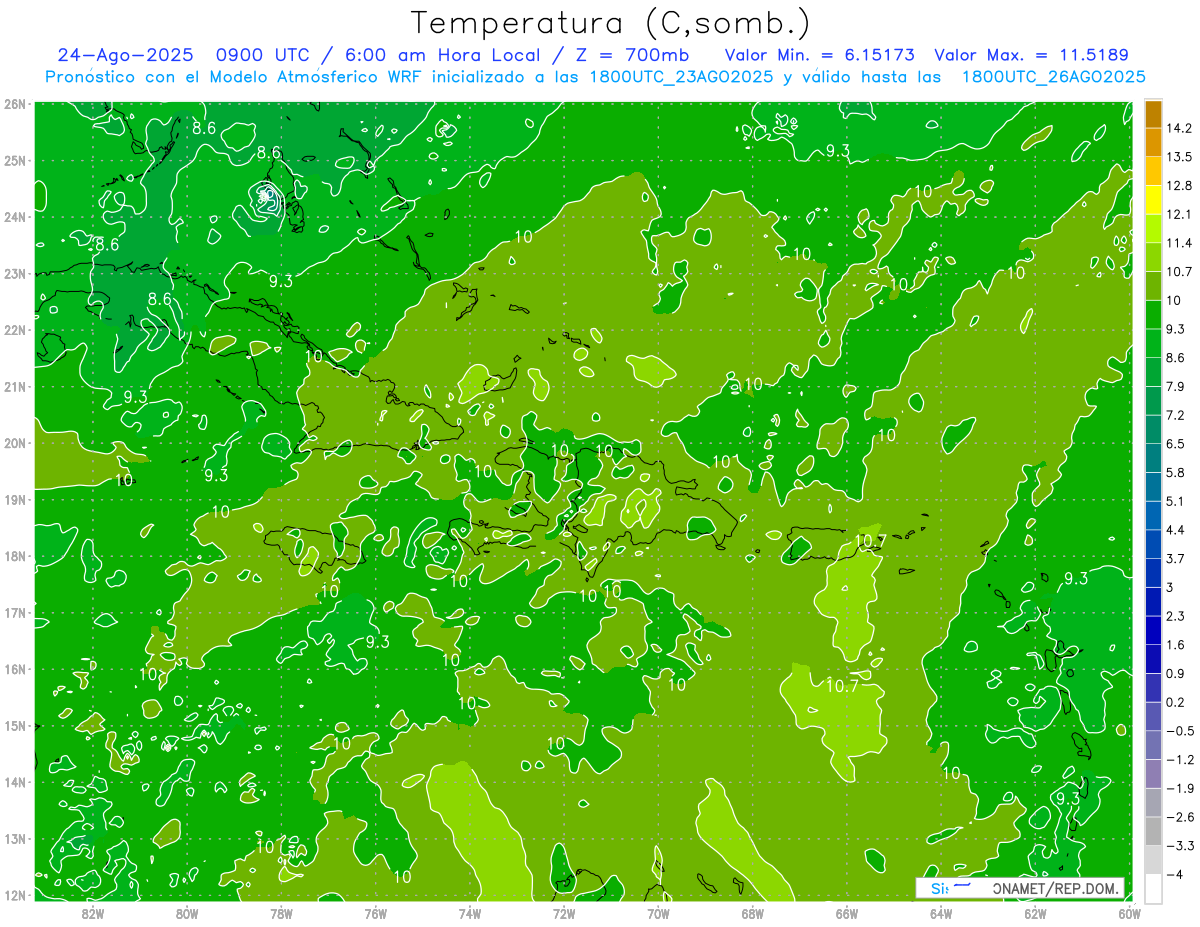
Task: Click the colorbar swatch between 11.4 and 10.7
Action: coord(1153,256)
